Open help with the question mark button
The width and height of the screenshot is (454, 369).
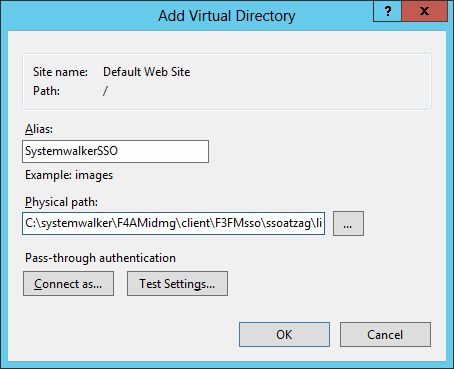tap(387, 11)
